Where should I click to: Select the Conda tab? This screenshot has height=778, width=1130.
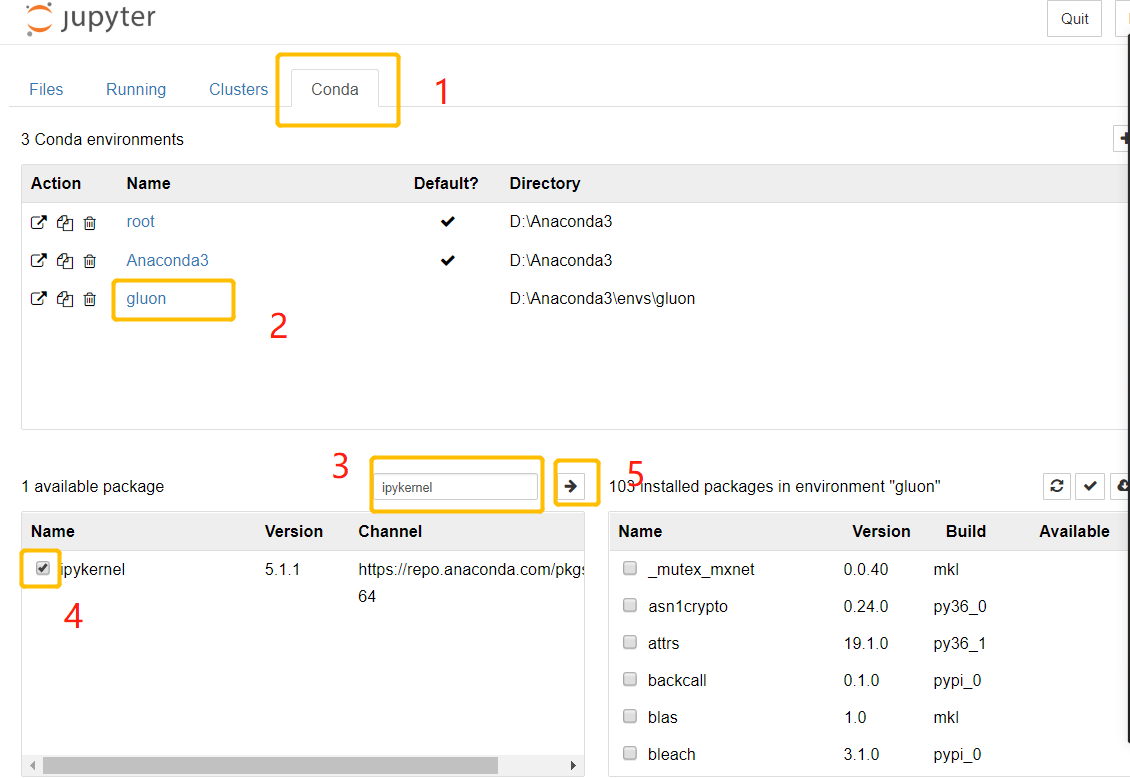coord(335,89)
